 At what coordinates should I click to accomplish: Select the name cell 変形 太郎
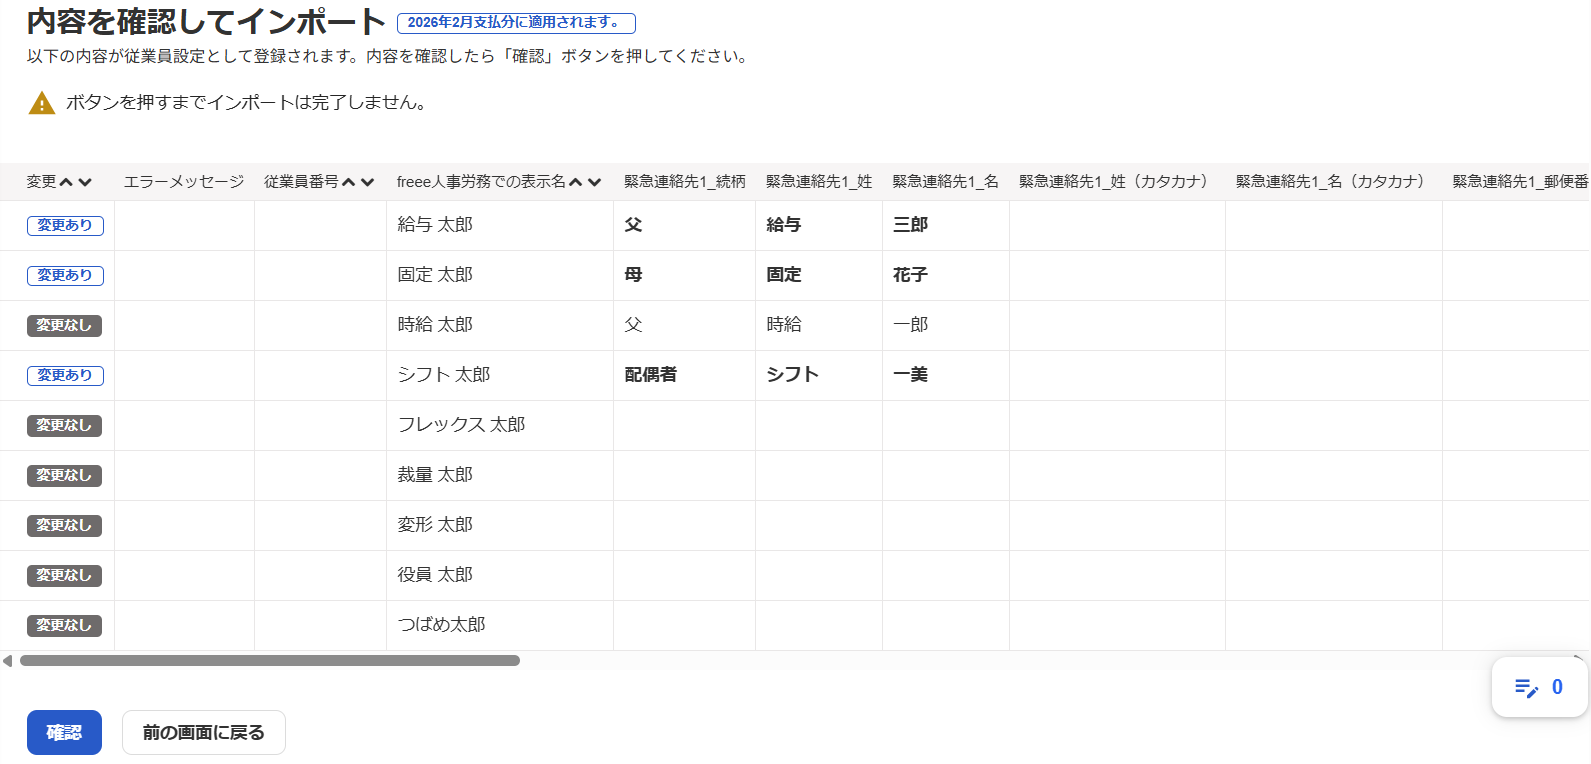[500, 526]
